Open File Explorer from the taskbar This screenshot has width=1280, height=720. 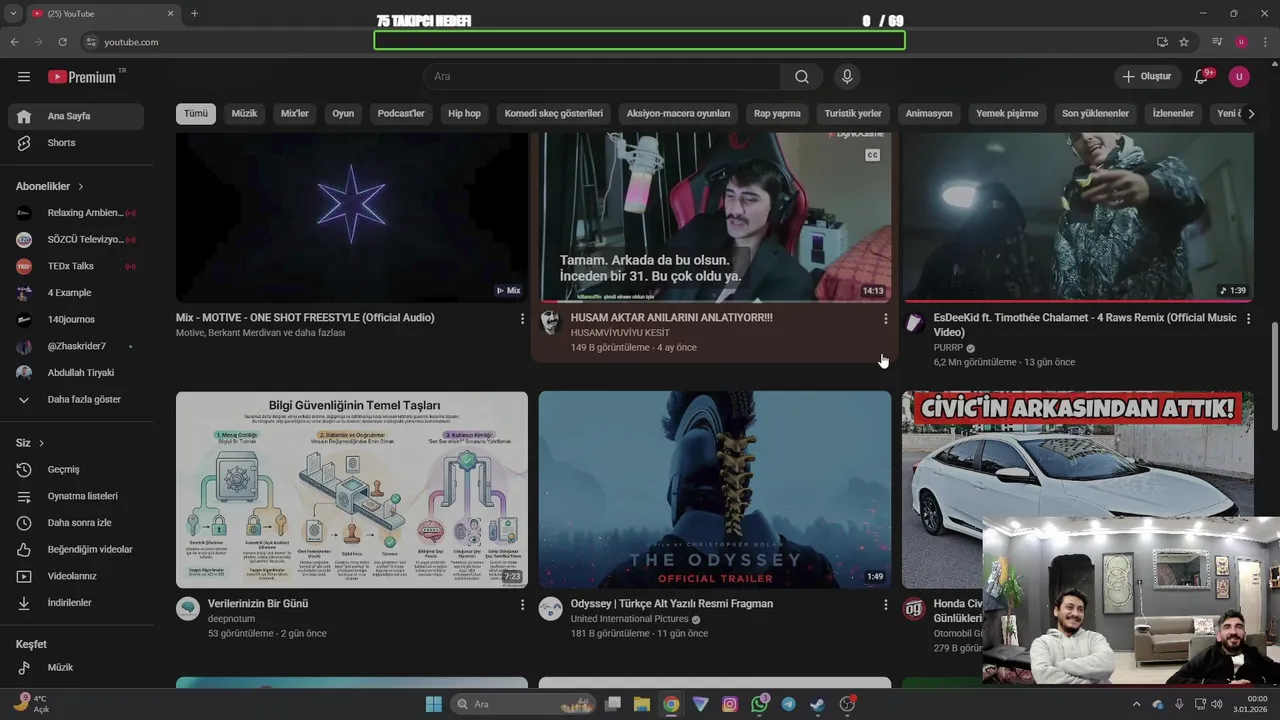pos(642,704)
